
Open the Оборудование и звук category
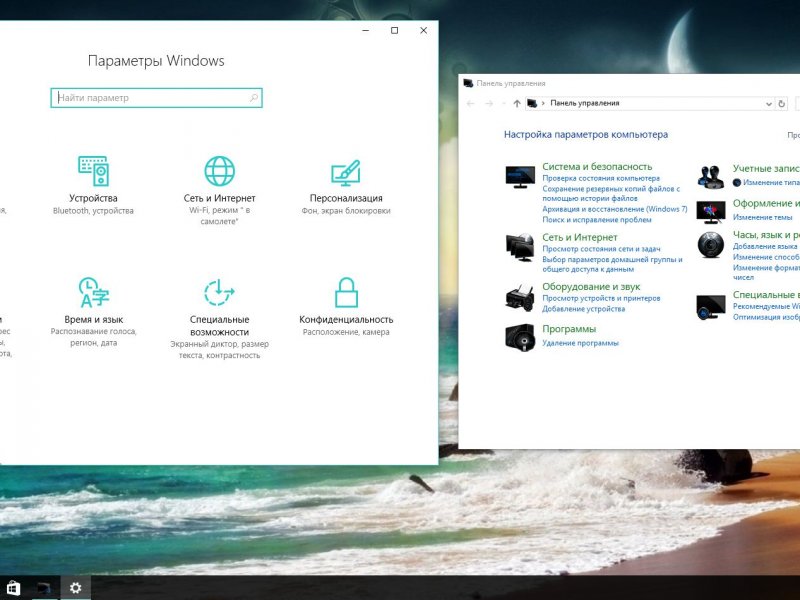point(591,287)
